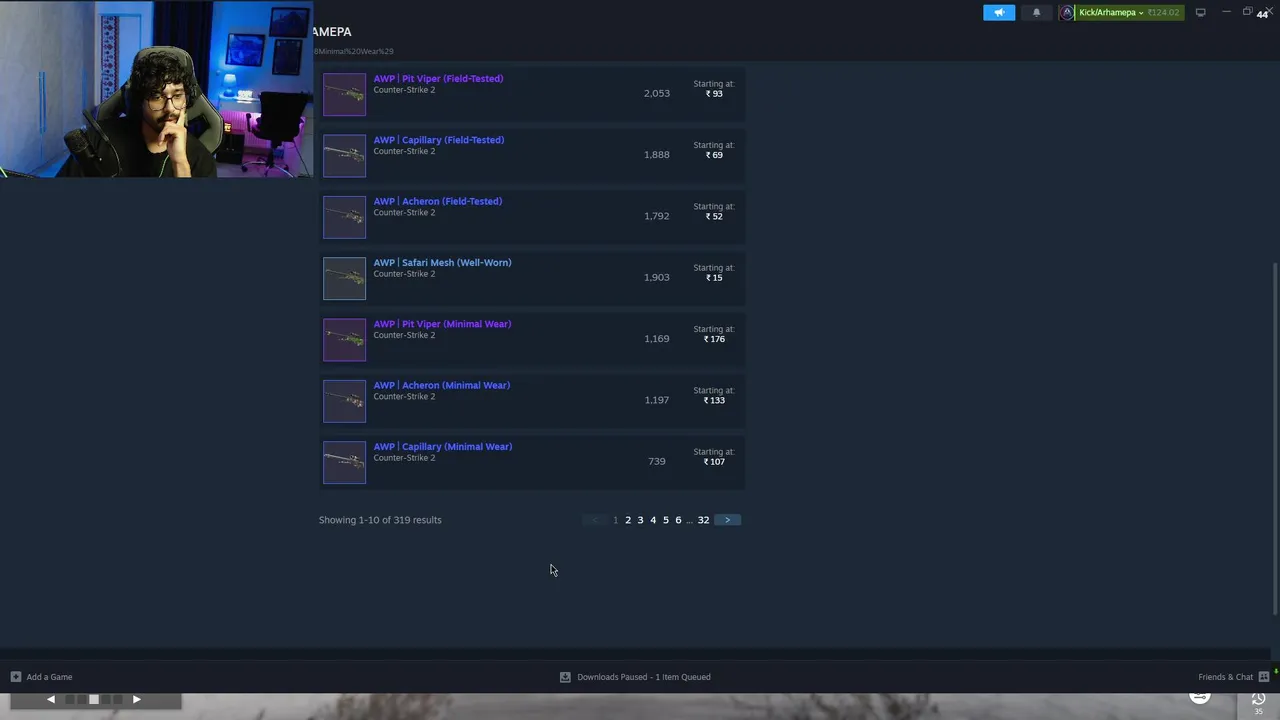Open the notifications bell
Screen dimensions: 1280x720
(x=1036, y=12)
